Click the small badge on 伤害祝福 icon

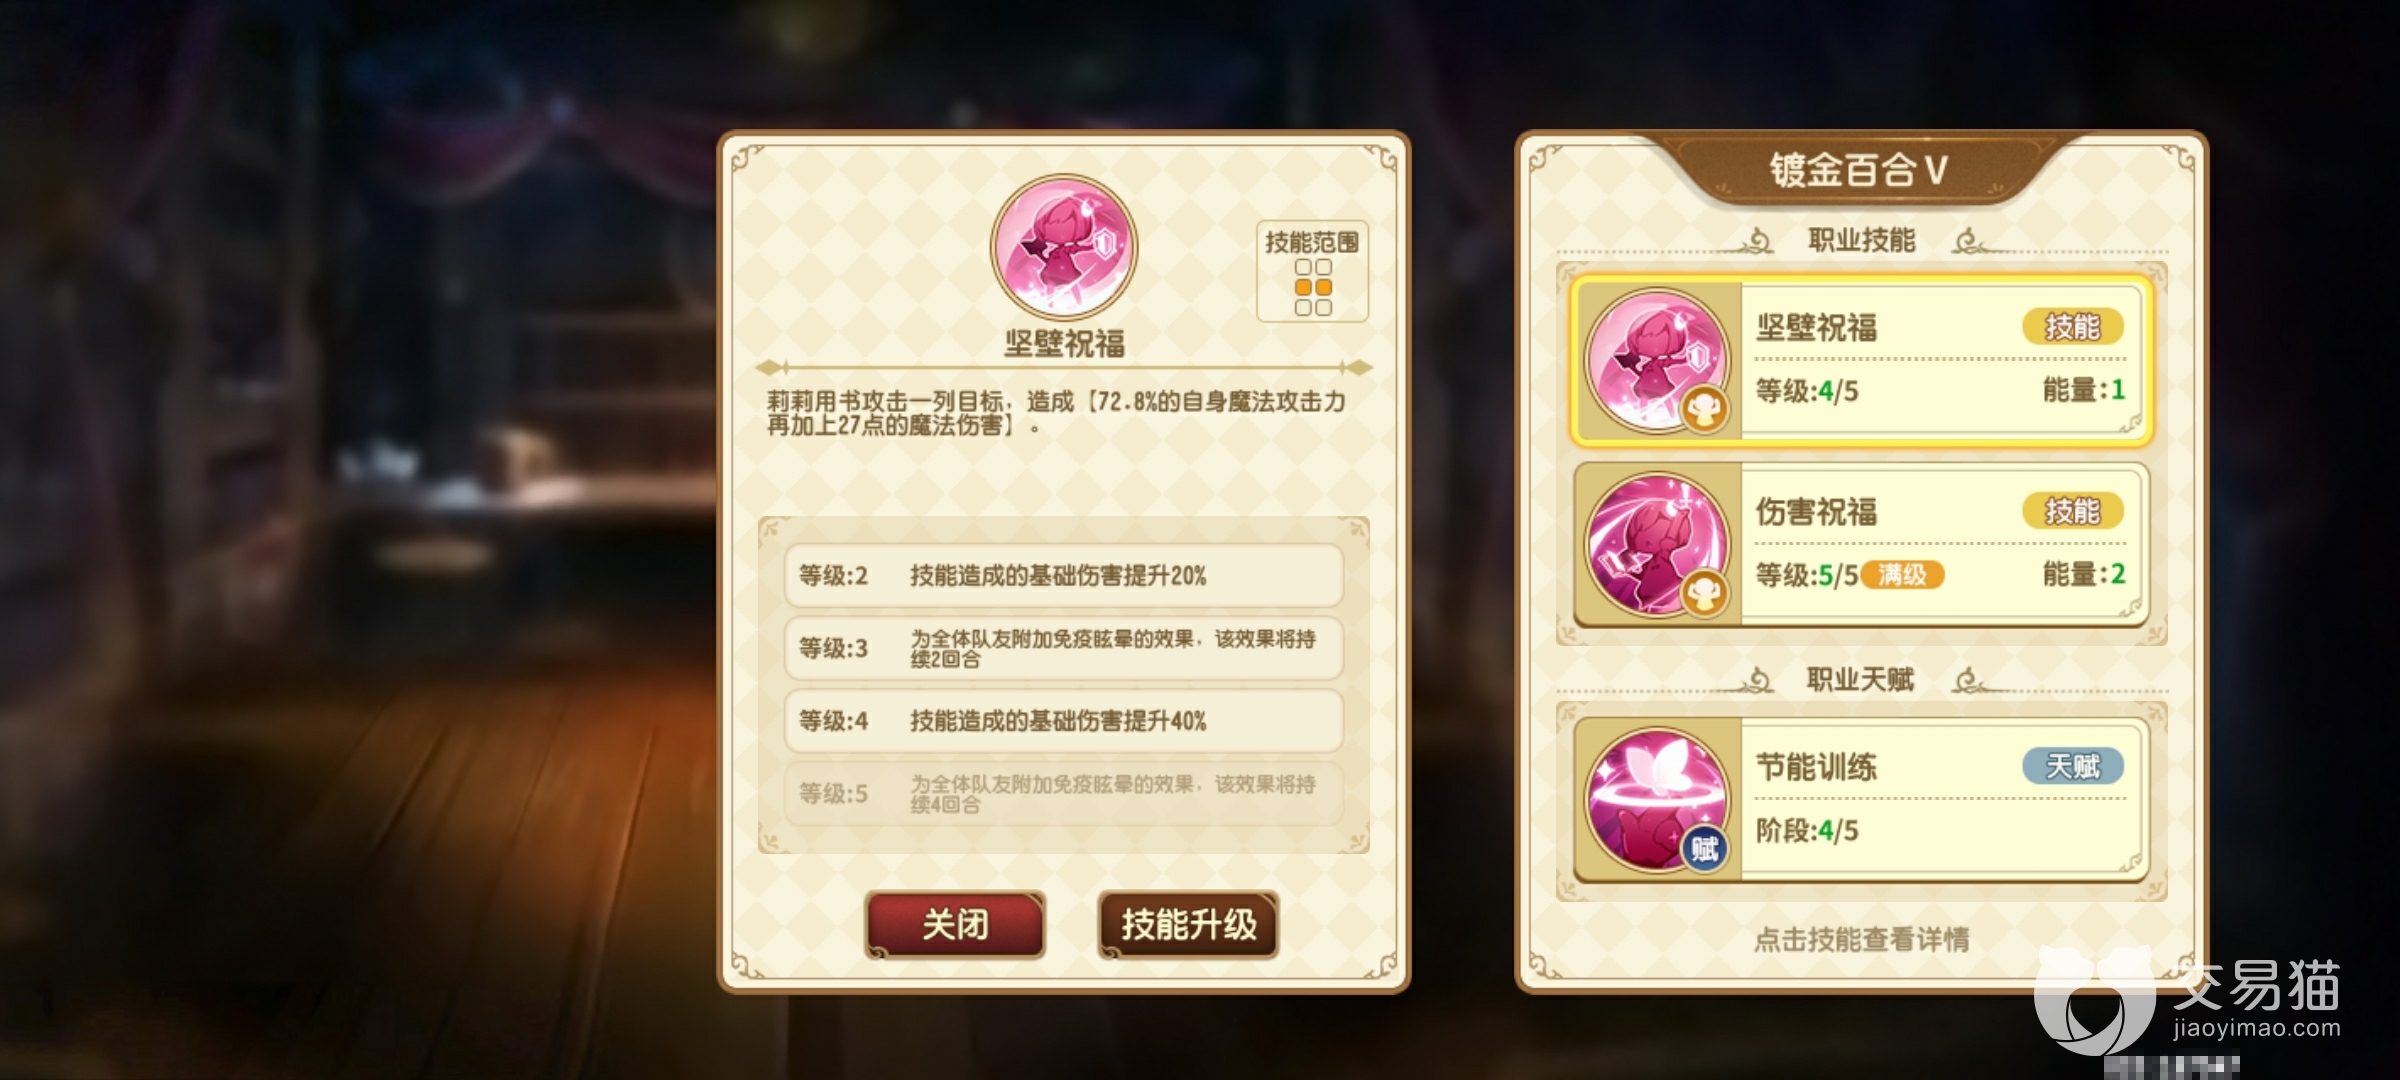tap(1704, 595)
